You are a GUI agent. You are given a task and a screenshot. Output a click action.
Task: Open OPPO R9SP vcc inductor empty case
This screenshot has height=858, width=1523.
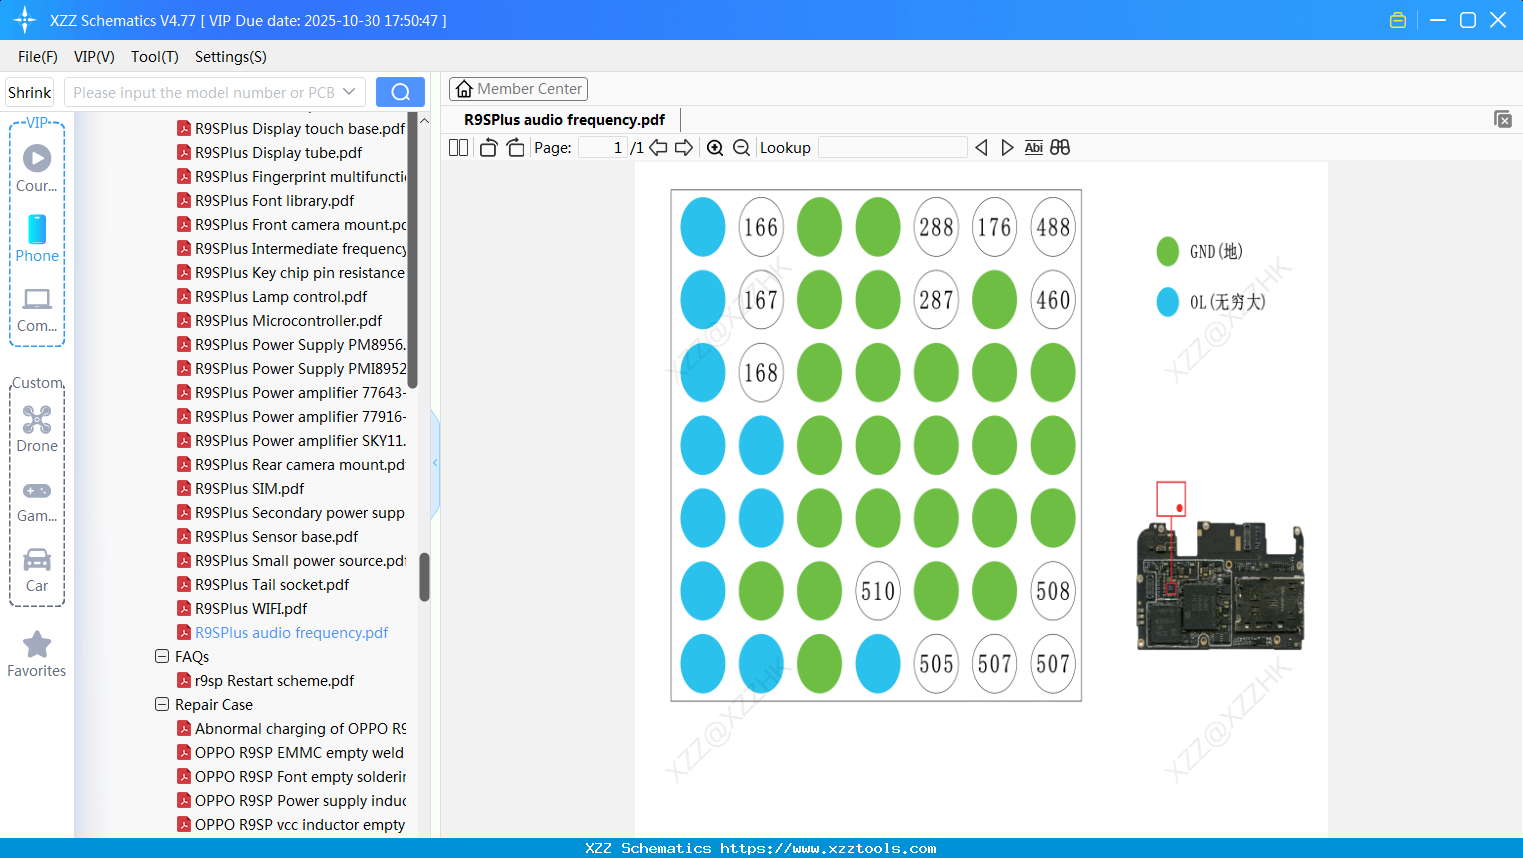(291, 825)
